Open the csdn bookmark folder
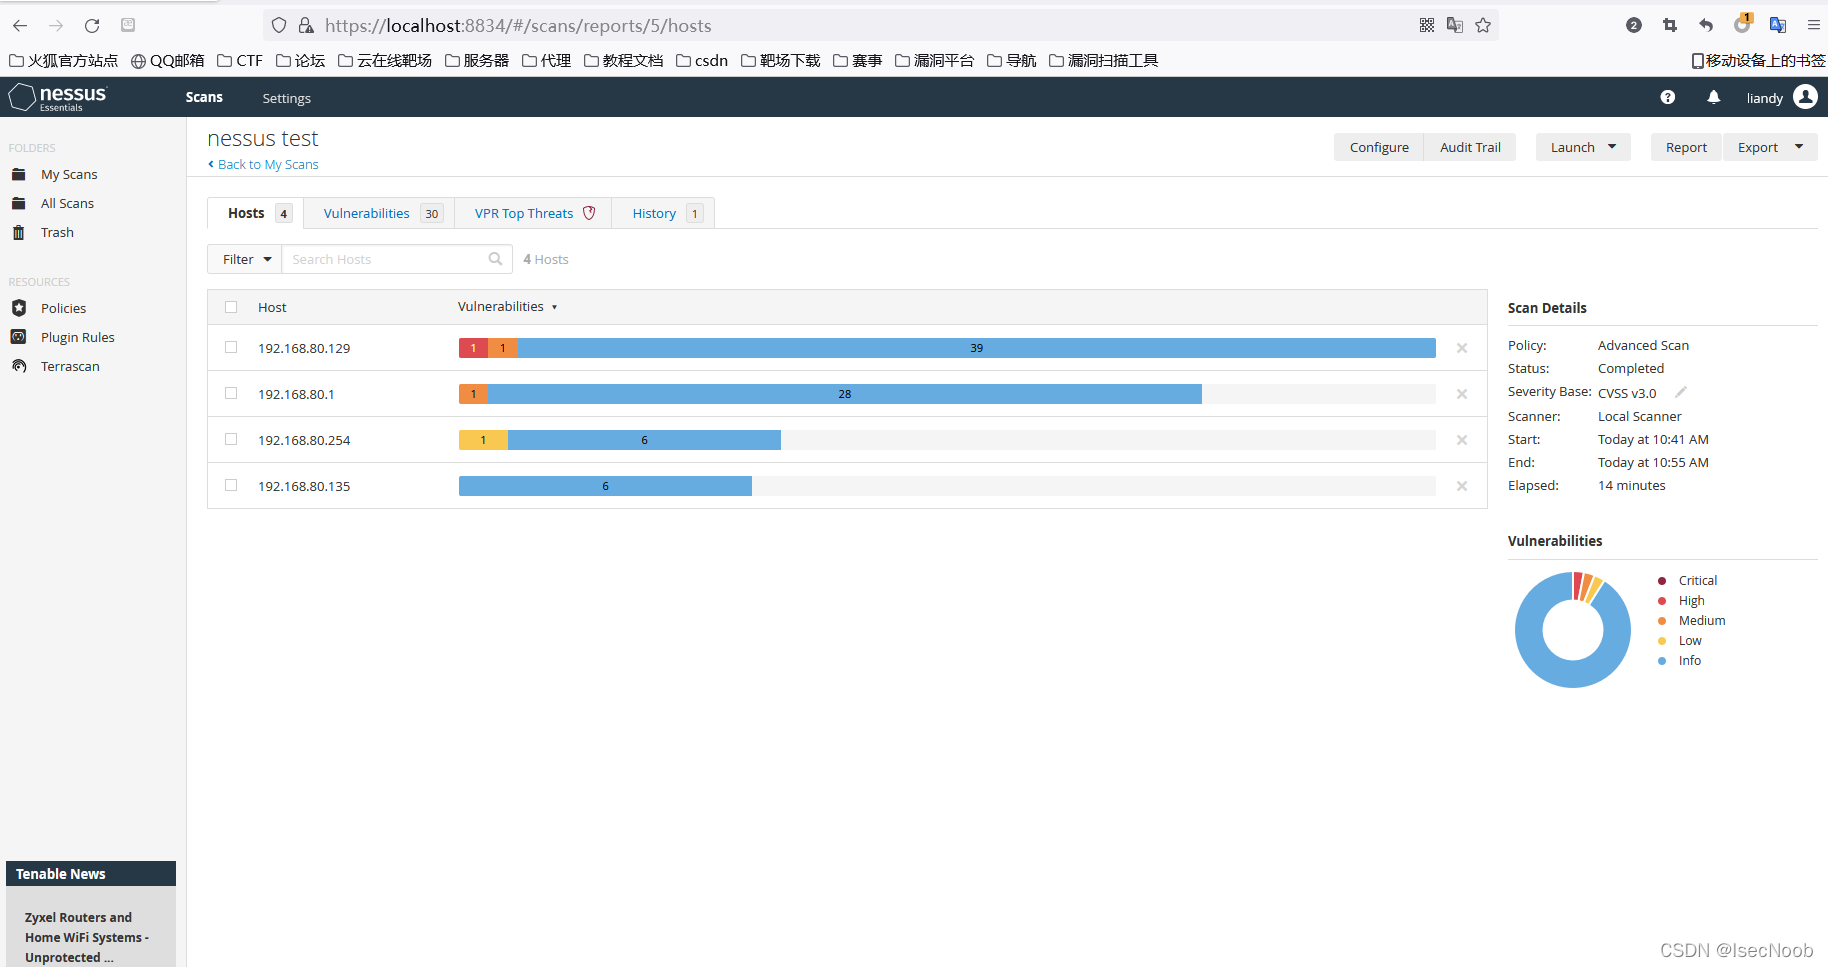1828x967 pixels. [702, 61]
